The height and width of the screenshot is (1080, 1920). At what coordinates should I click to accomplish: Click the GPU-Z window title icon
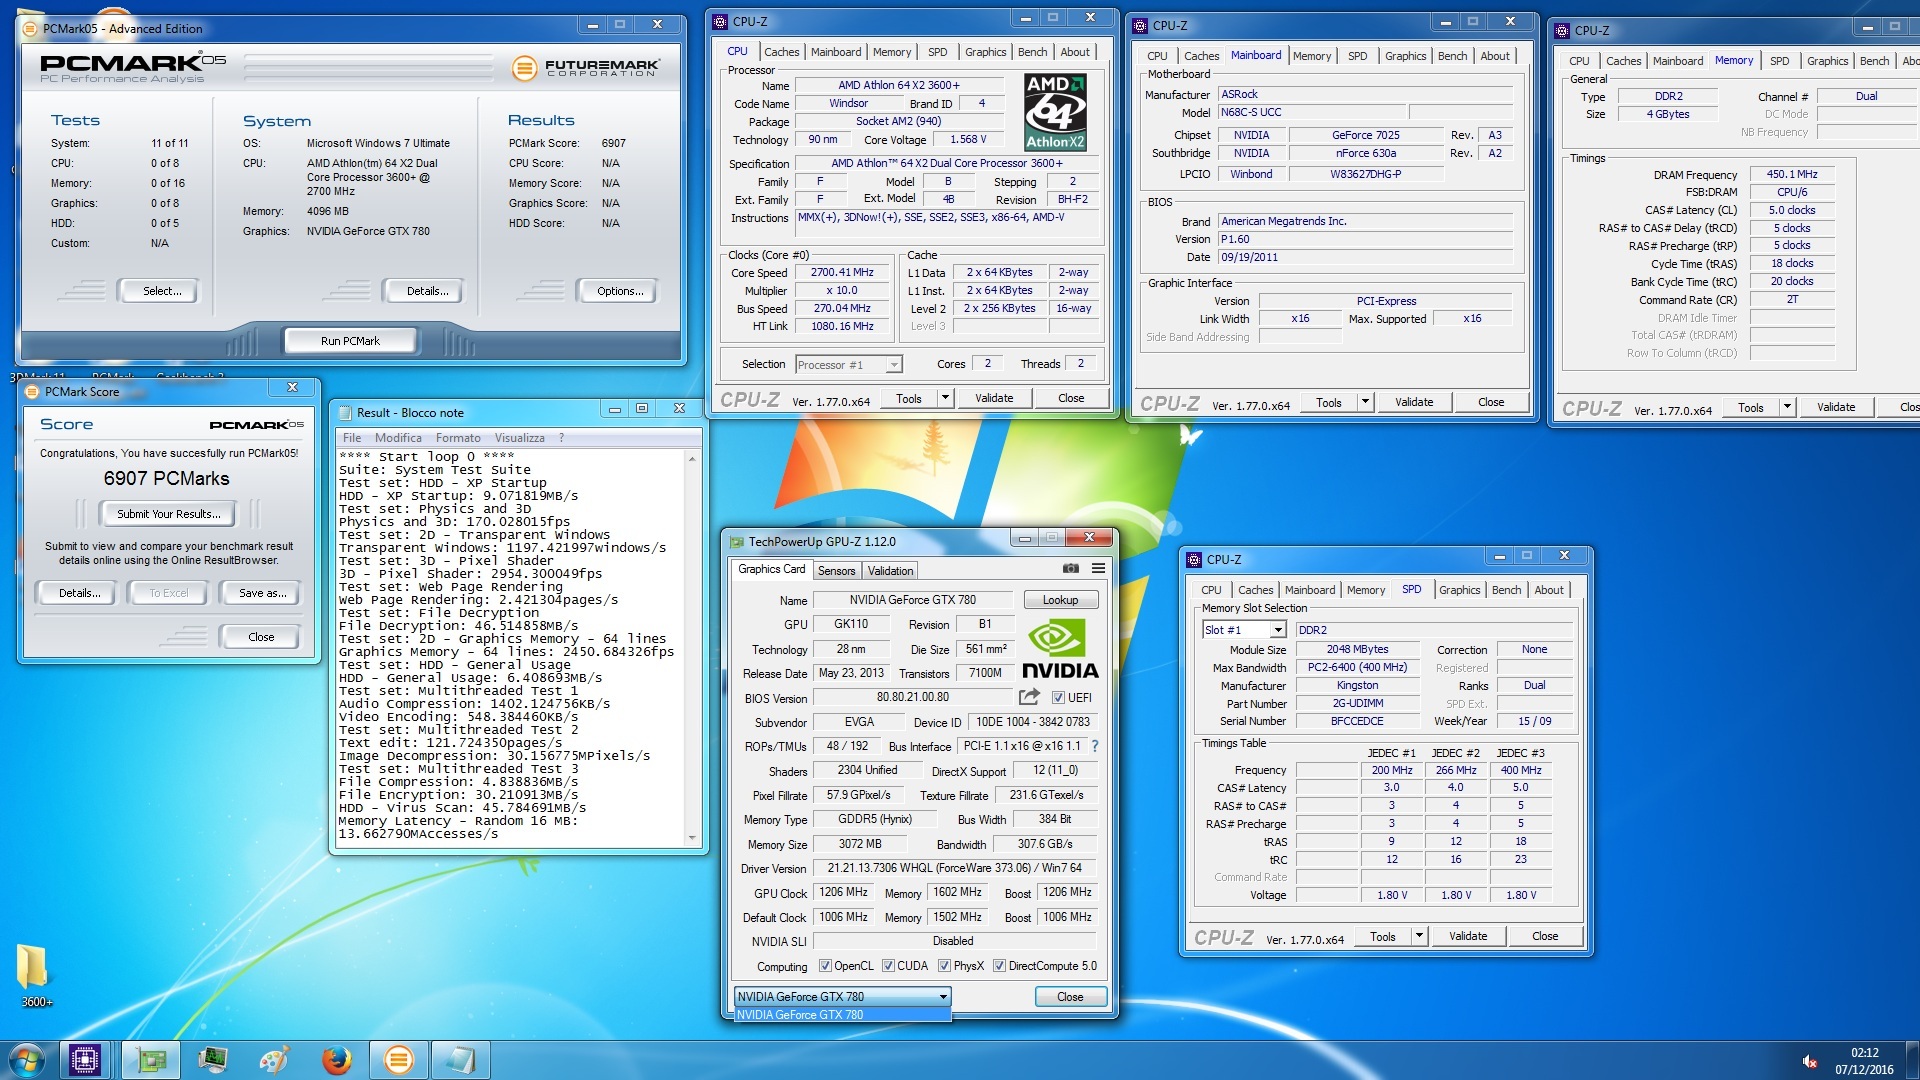[737, 542]
